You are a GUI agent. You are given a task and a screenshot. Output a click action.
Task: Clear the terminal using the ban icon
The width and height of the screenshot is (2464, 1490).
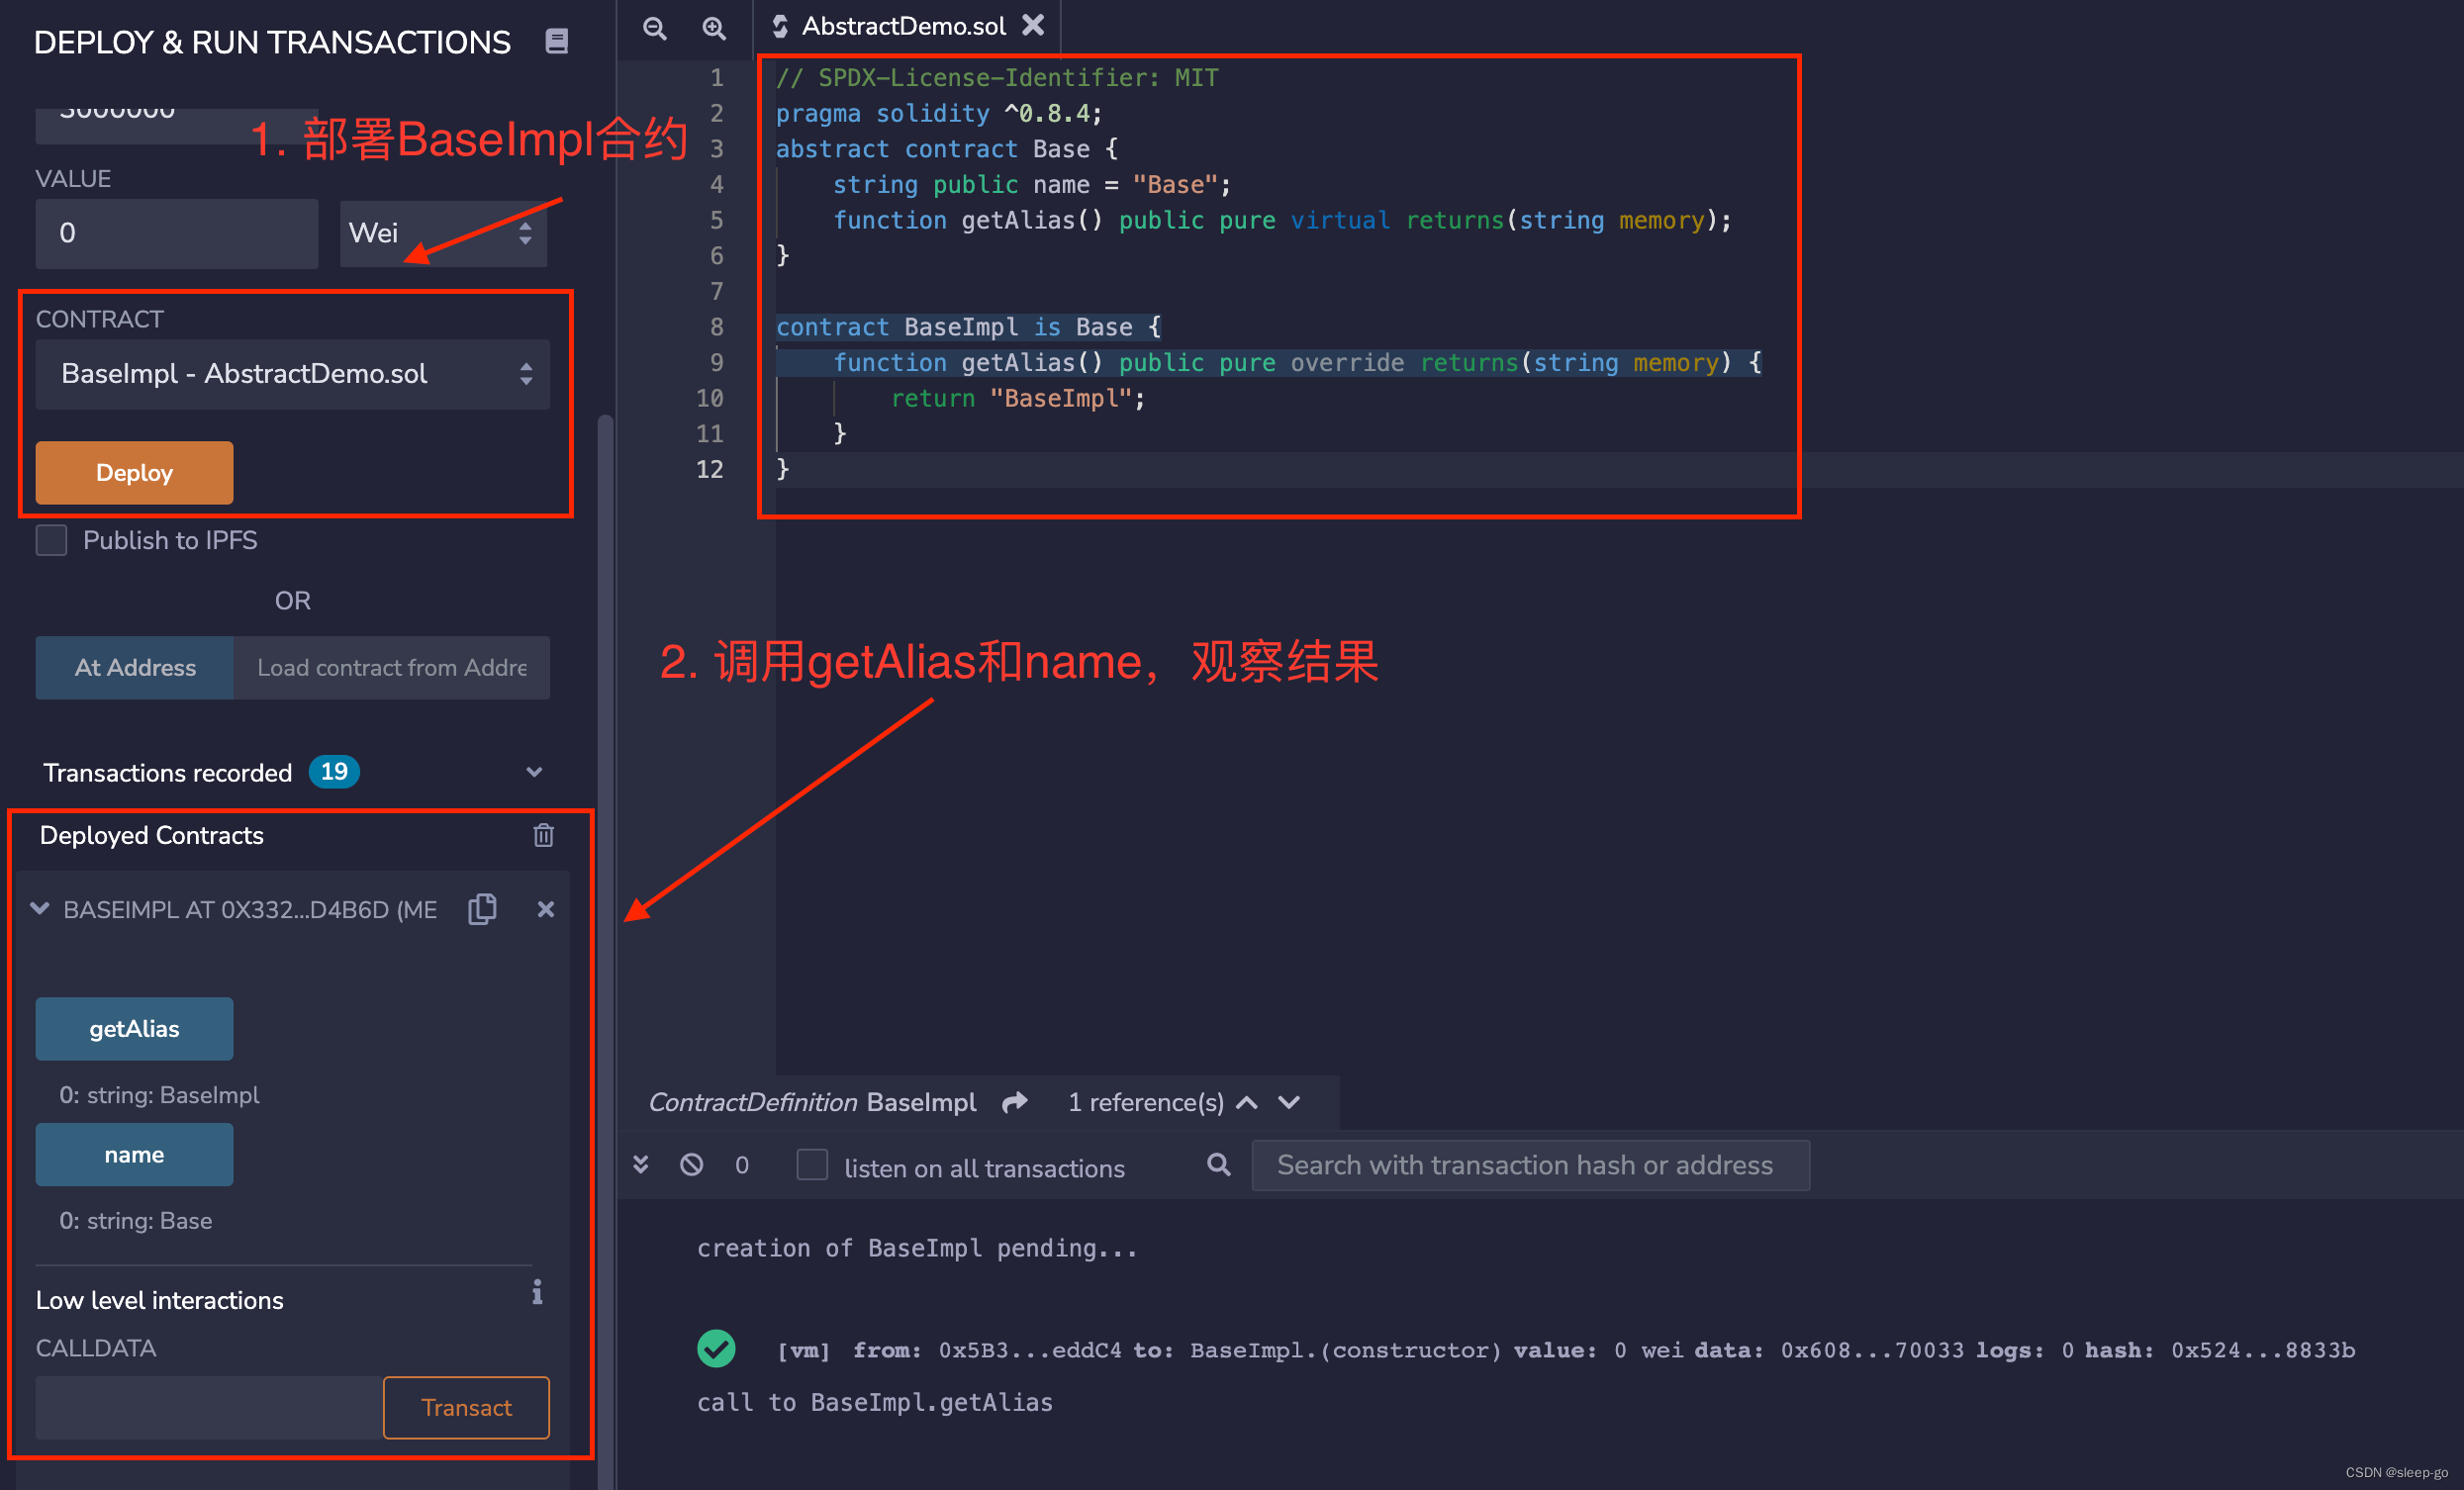(x=691, y=1164)
